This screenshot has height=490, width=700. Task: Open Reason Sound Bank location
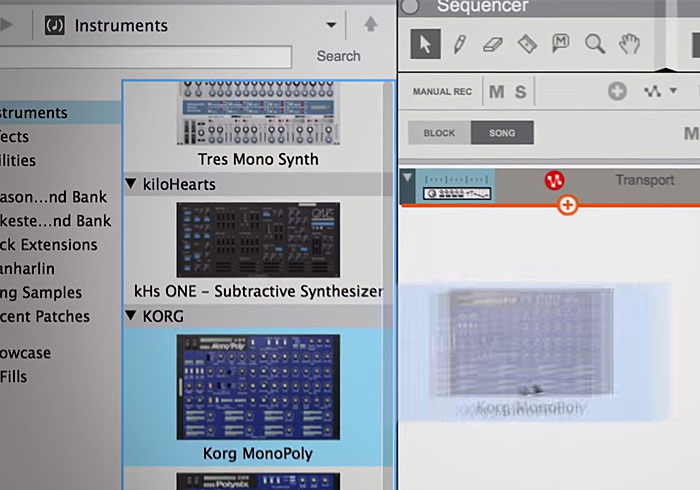click(53, 197)
